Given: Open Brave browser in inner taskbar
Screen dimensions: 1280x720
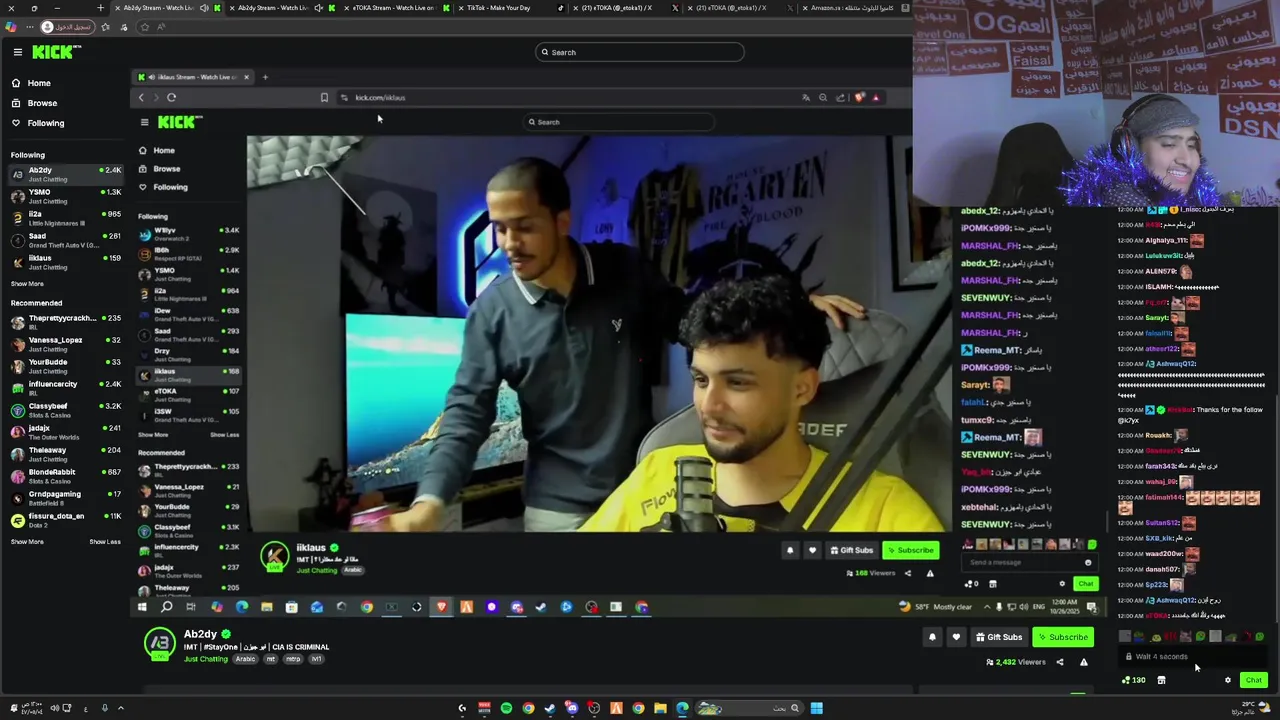Looking at the screenshot, I should [441, 607].
